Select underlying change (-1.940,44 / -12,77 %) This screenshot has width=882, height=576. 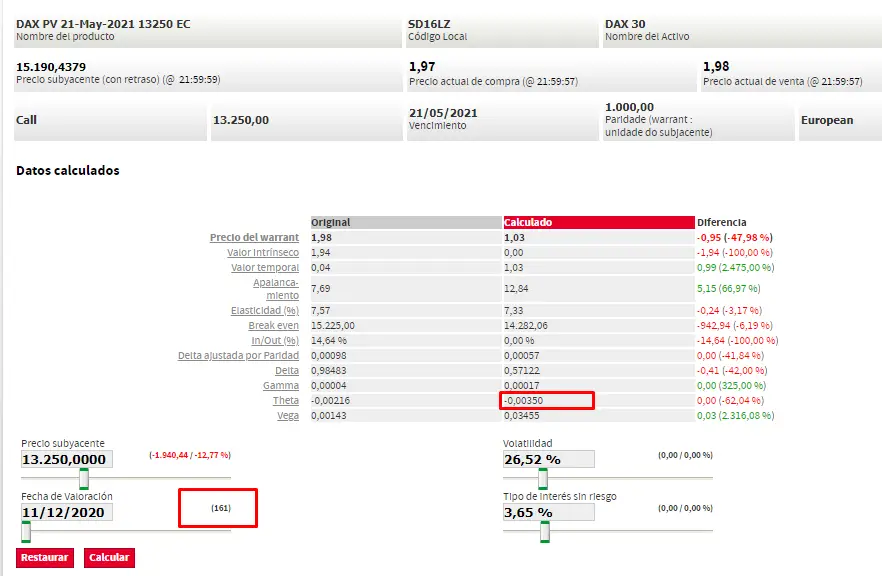click(190, 455)
